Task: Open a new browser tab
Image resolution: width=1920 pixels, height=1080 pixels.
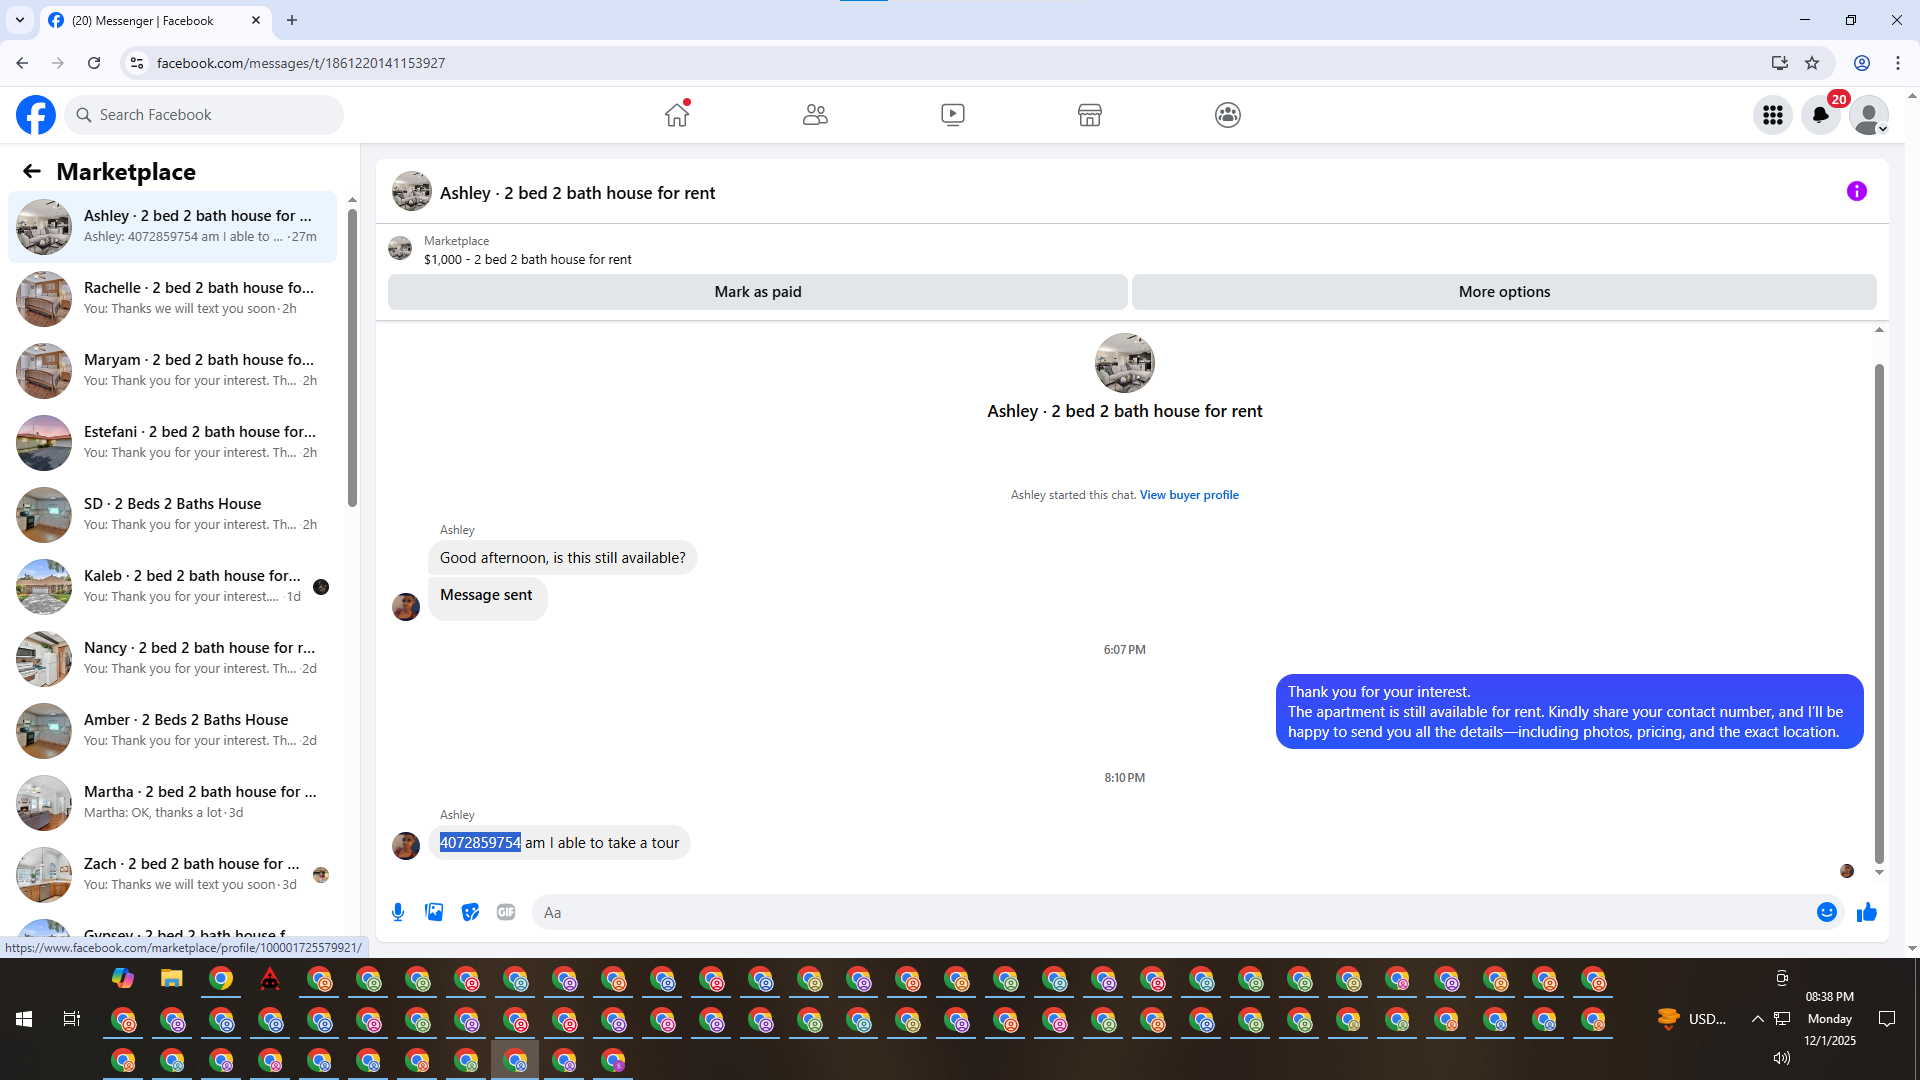Action: tap(292, 20)
